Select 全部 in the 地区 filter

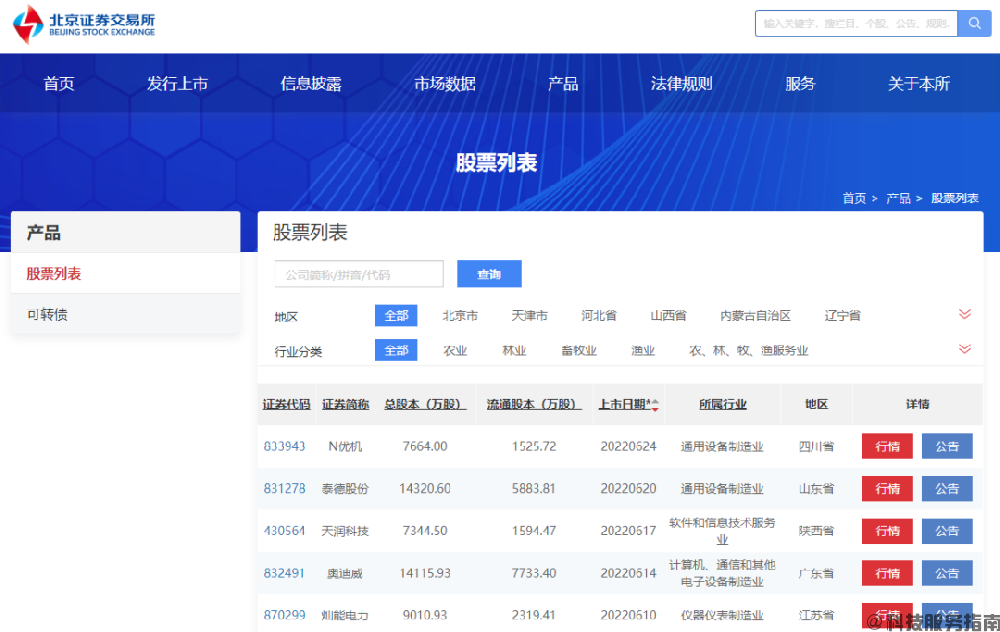click(x=396, y=316)
